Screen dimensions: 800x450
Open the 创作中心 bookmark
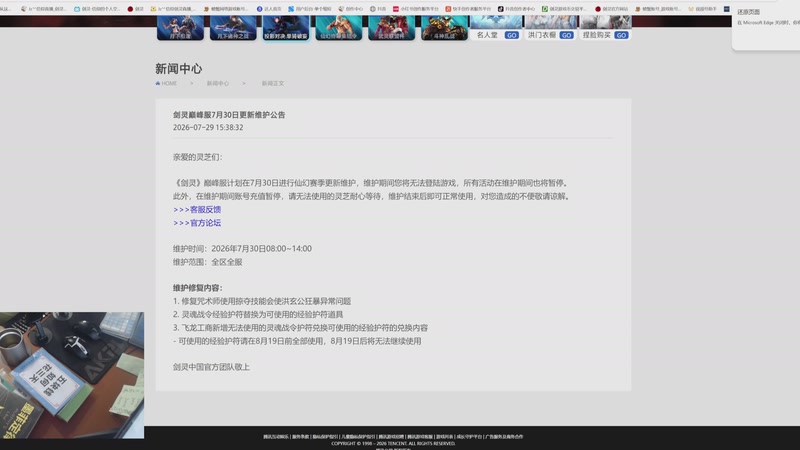[x=351, y=9]
